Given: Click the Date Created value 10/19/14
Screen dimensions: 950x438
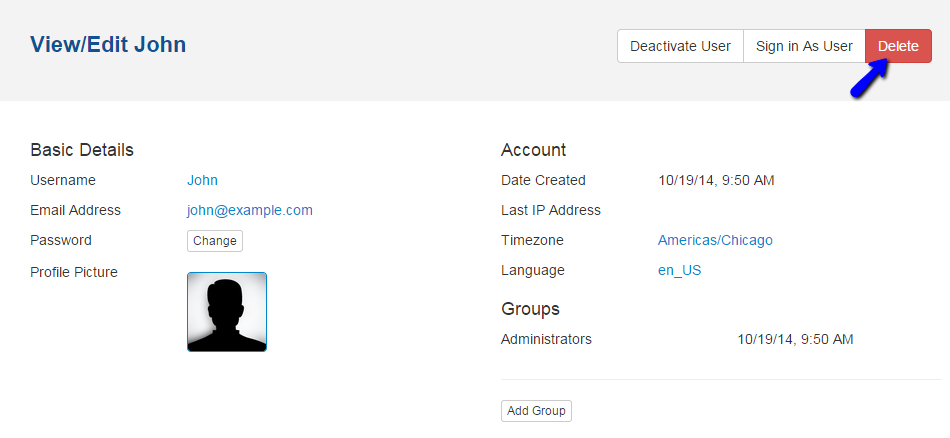Looking at the screenshot, I should point(716,180).
